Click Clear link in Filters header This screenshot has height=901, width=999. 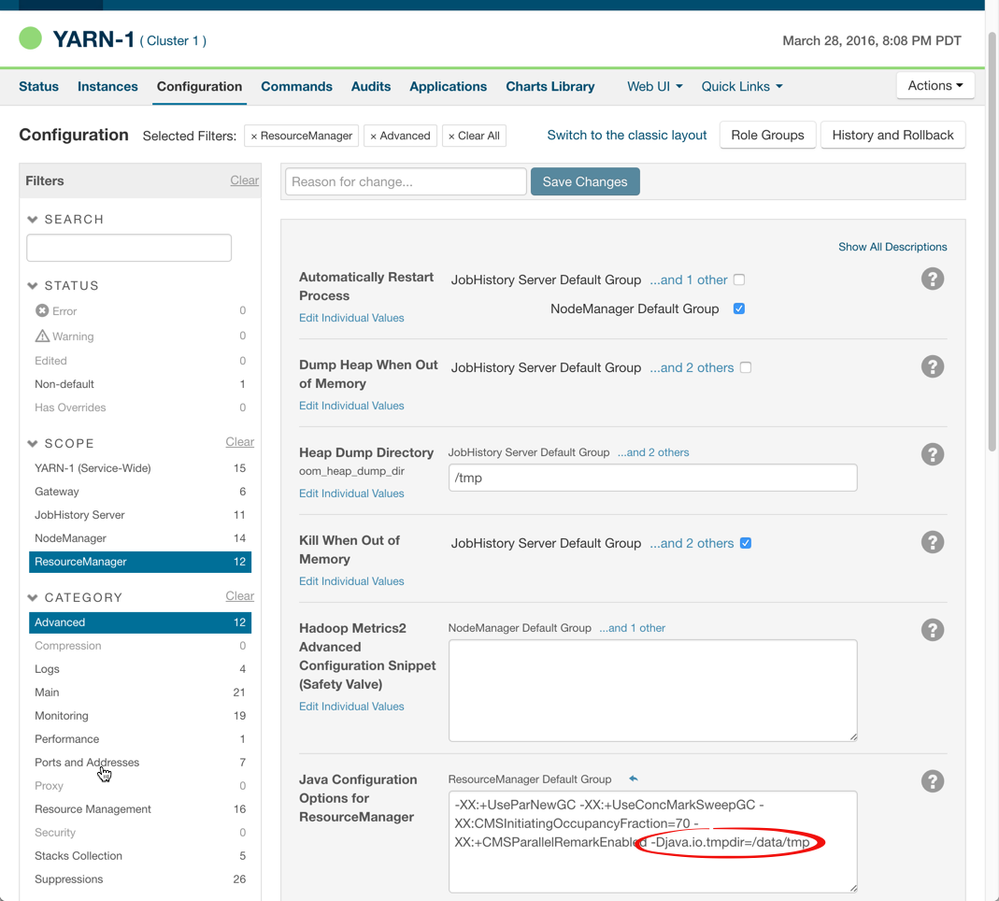[245, 180]
